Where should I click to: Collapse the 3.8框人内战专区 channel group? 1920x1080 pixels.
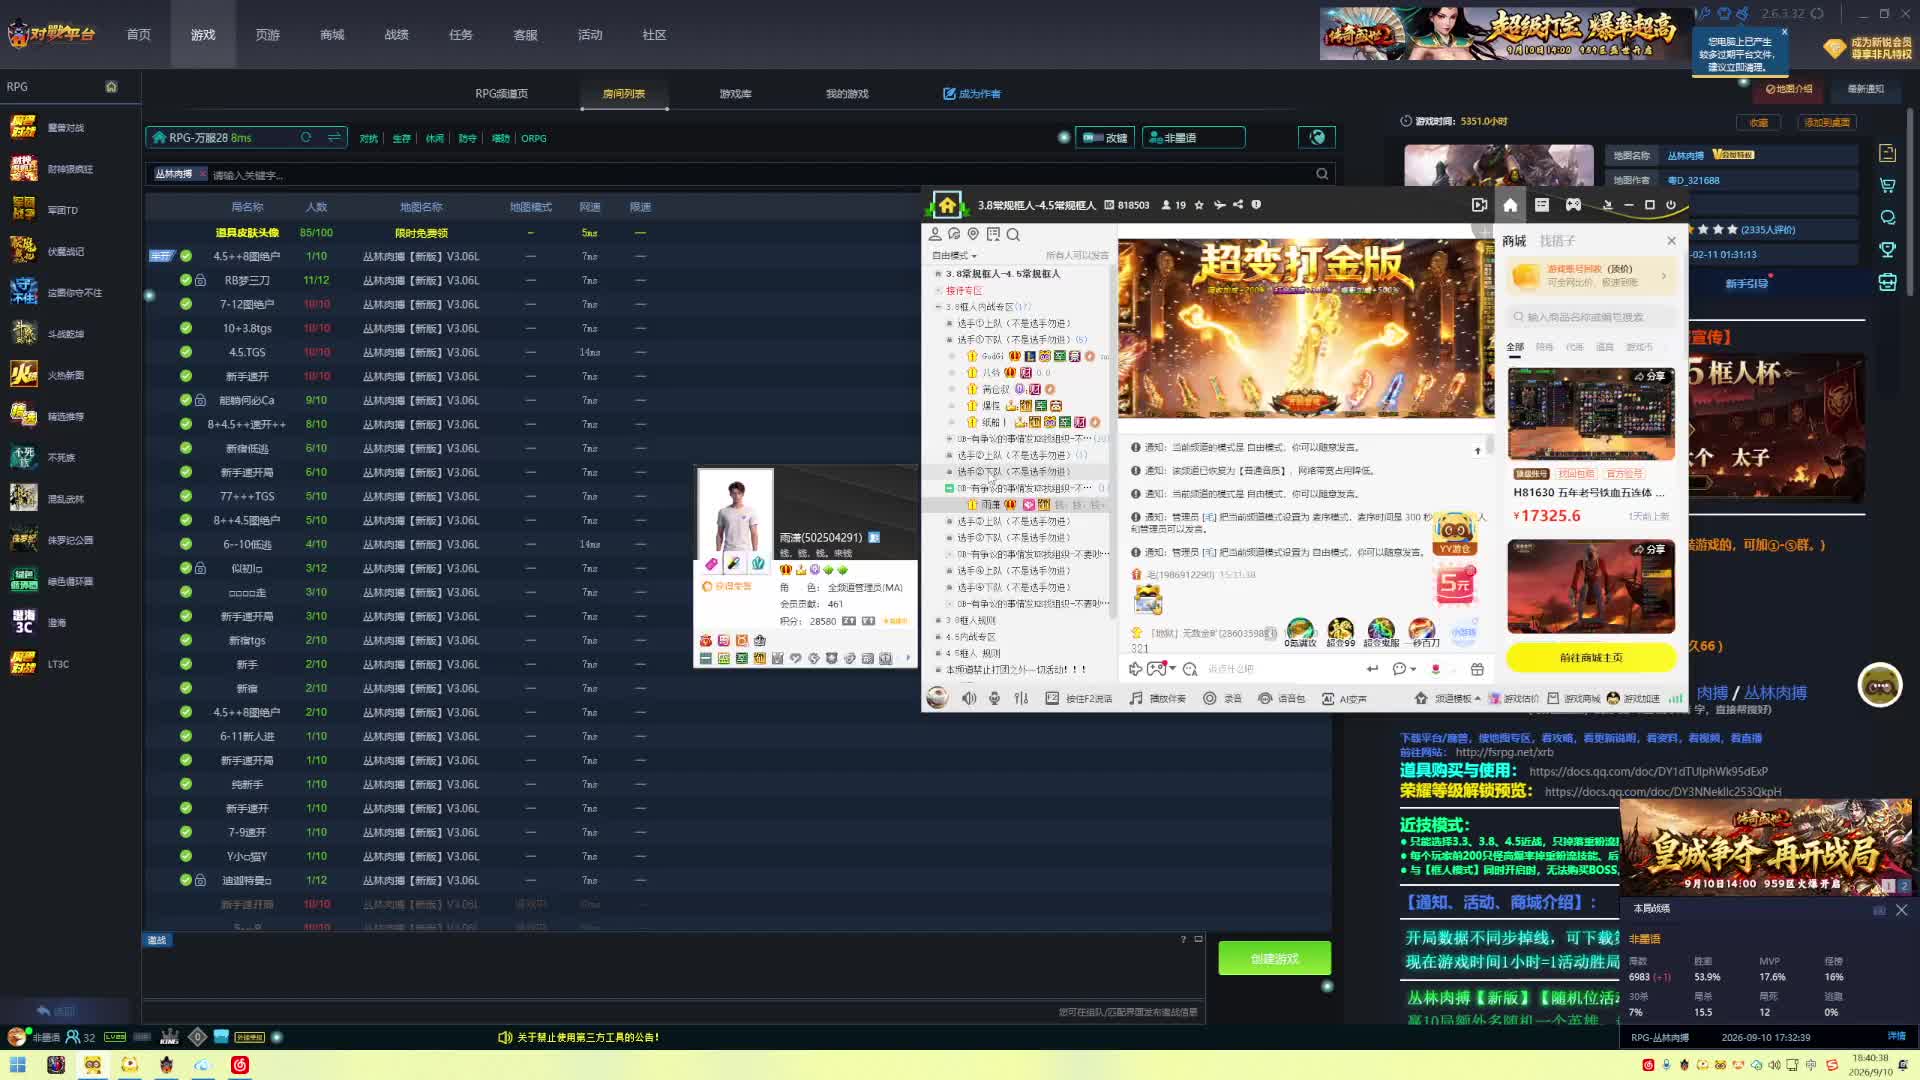coord(939,307)
